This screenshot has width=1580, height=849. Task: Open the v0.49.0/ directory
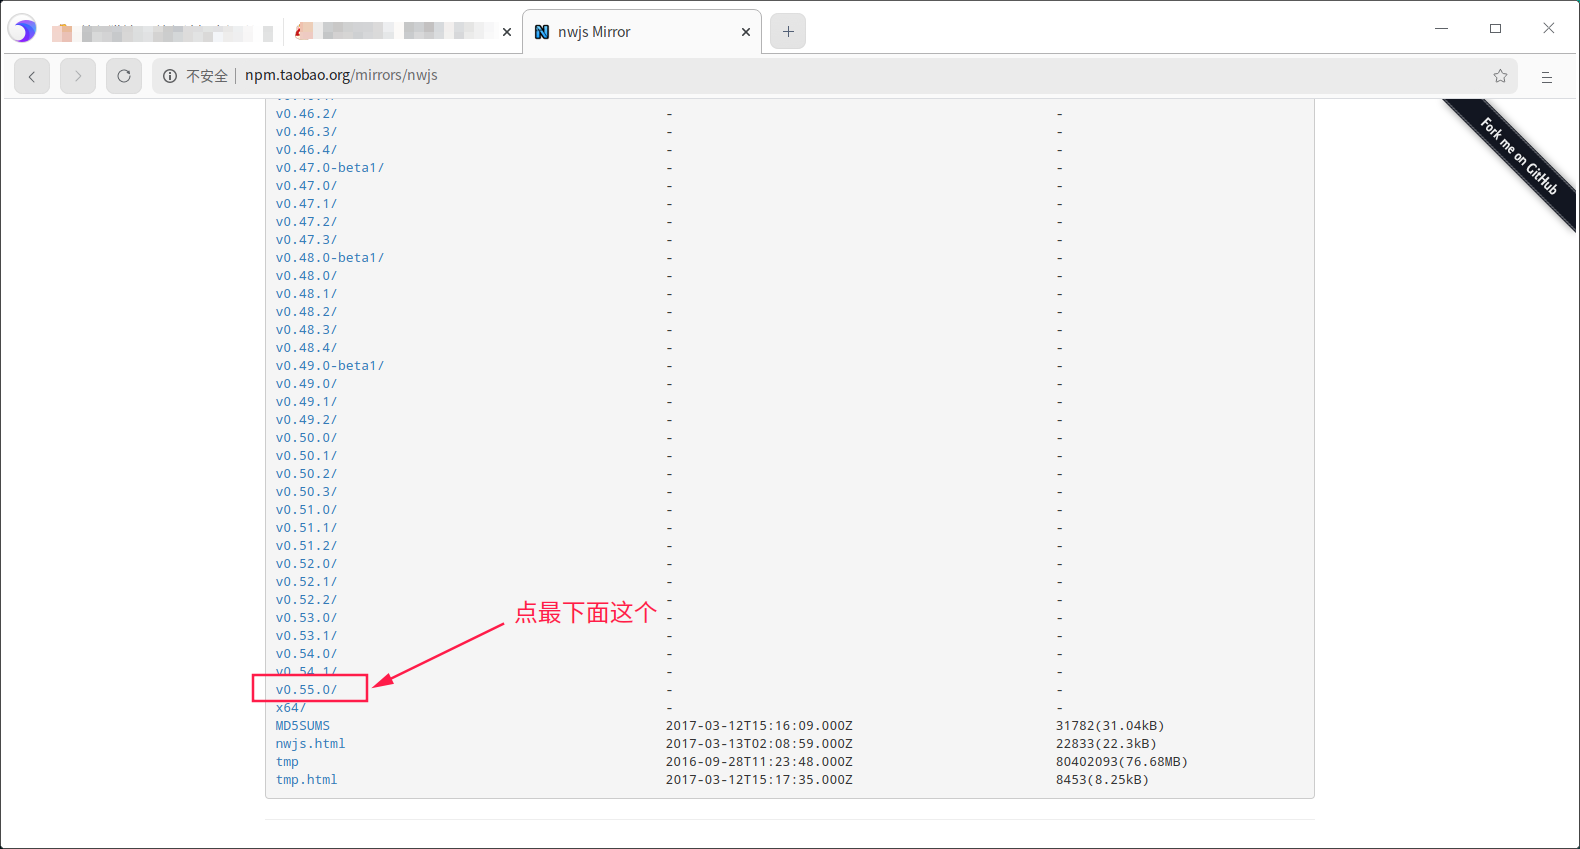click(306, 384)
